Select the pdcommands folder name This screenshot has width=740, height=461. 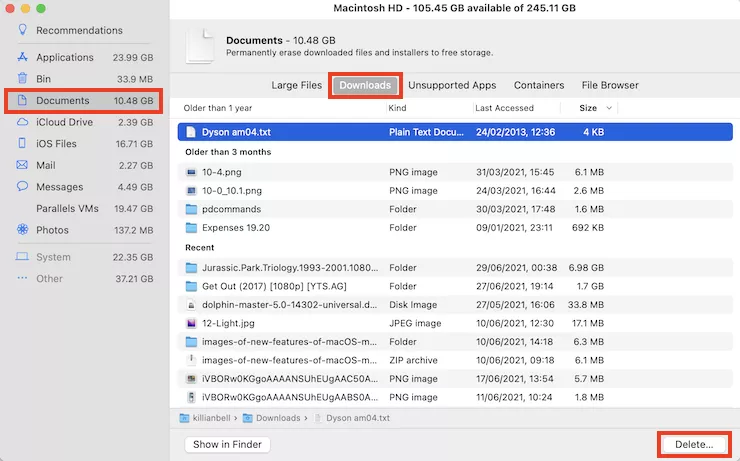tap(231, 209)
